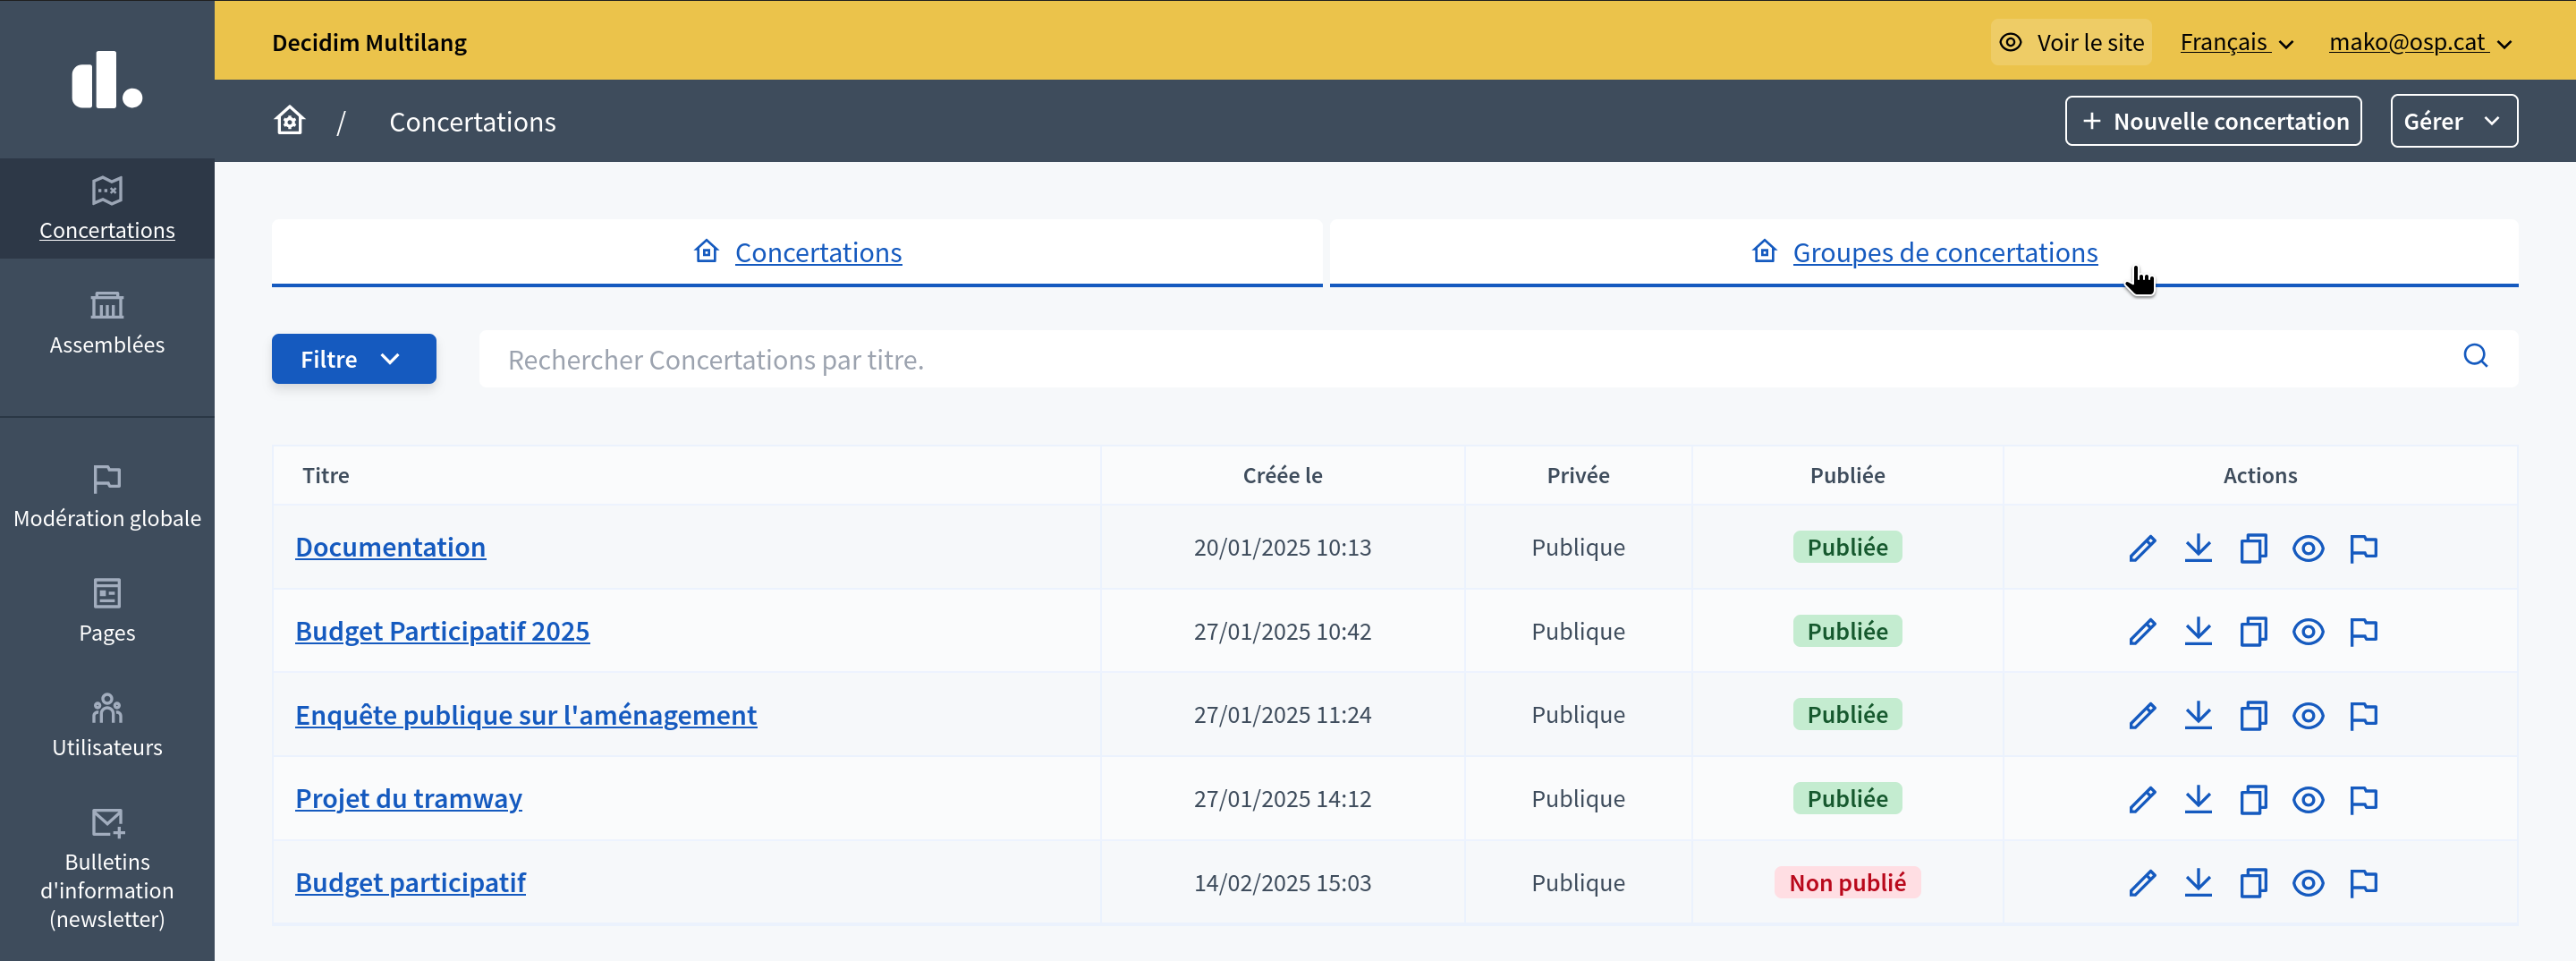Duplicate the Documentation concertation
This screenshot has width=2576, height=961.
2253,548
